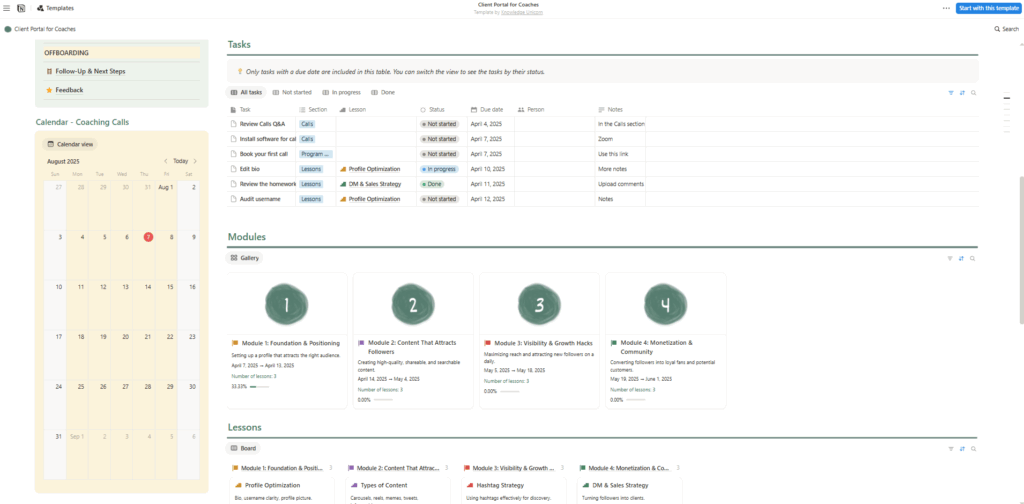Open the Templates breadcrumb
This screenshot has height=504, width=1024.
tap(55, 8)
